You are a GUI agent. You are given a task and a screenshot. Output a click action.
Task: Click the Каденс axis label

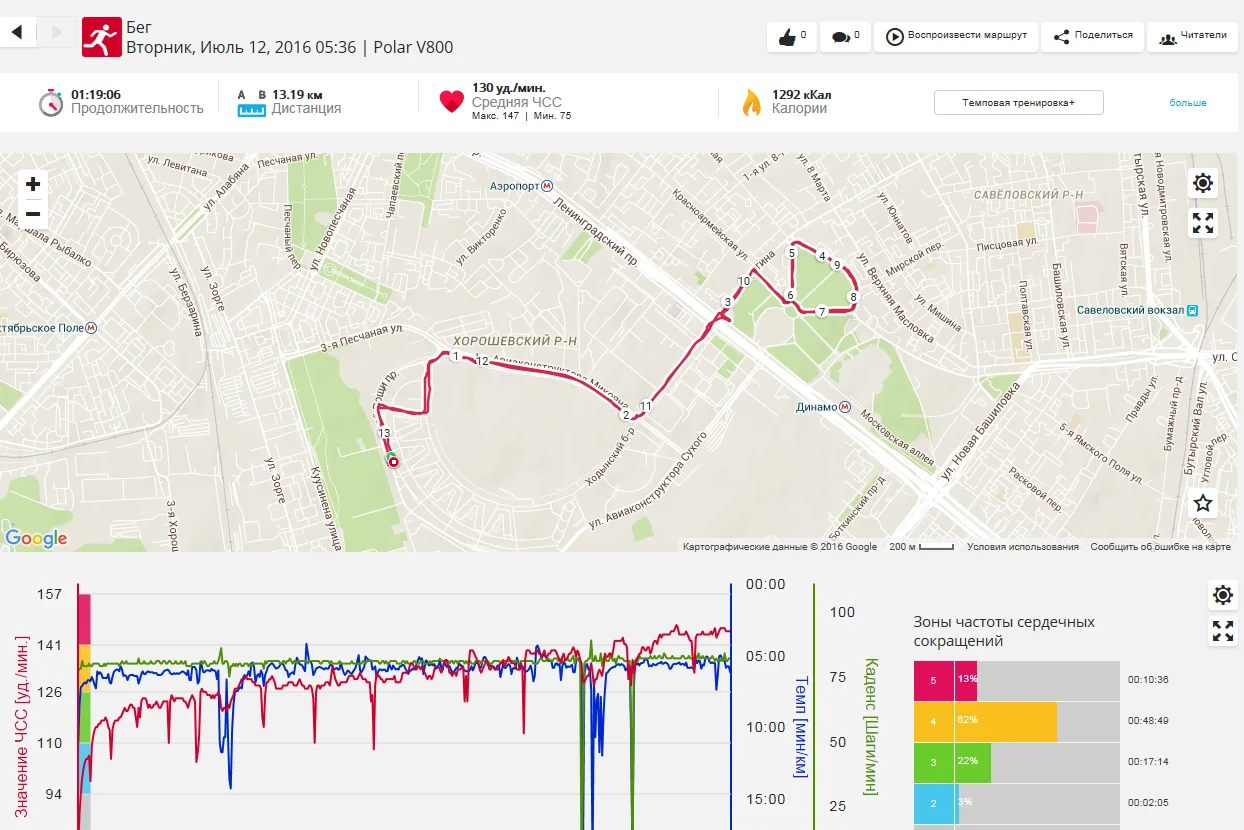click(x=870, y=726)
